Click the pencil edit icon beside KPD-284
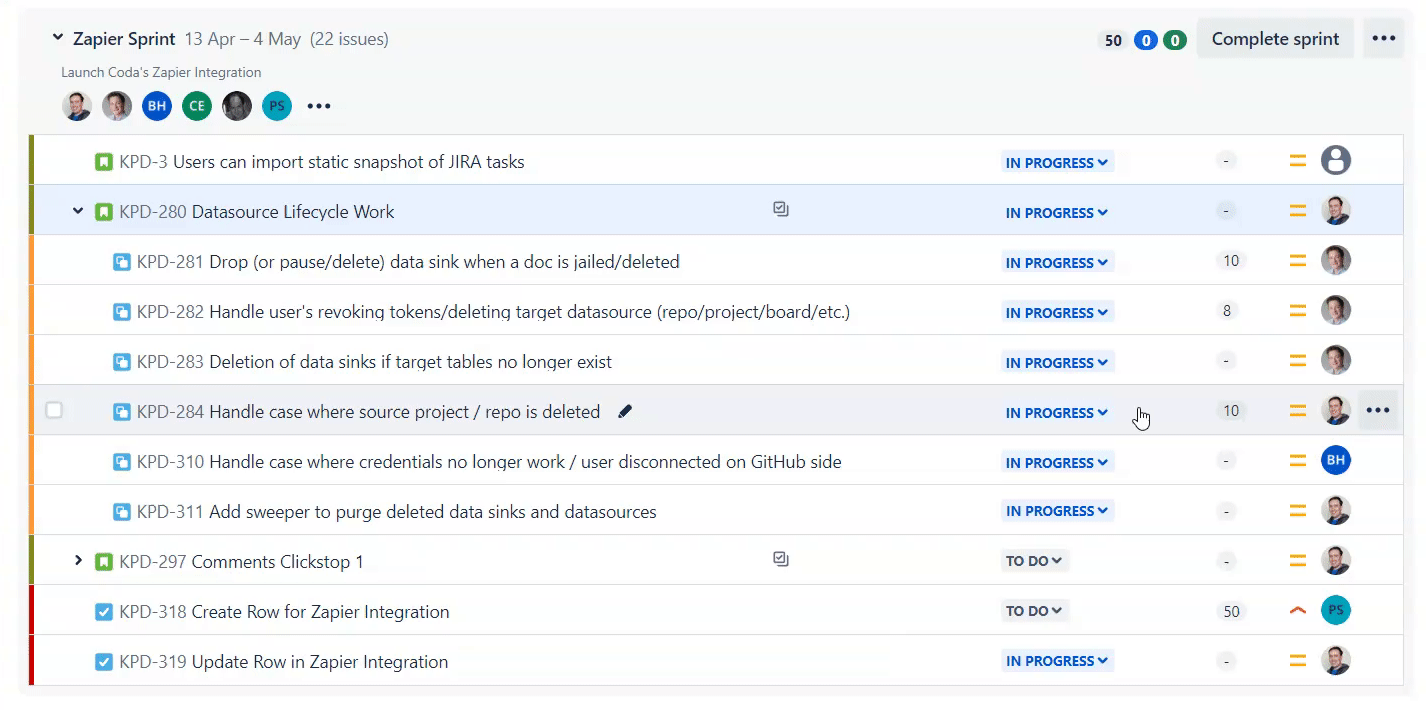The height and width of the screenshot is (710, 1426). pyautogui.click(x=625, y=411)
